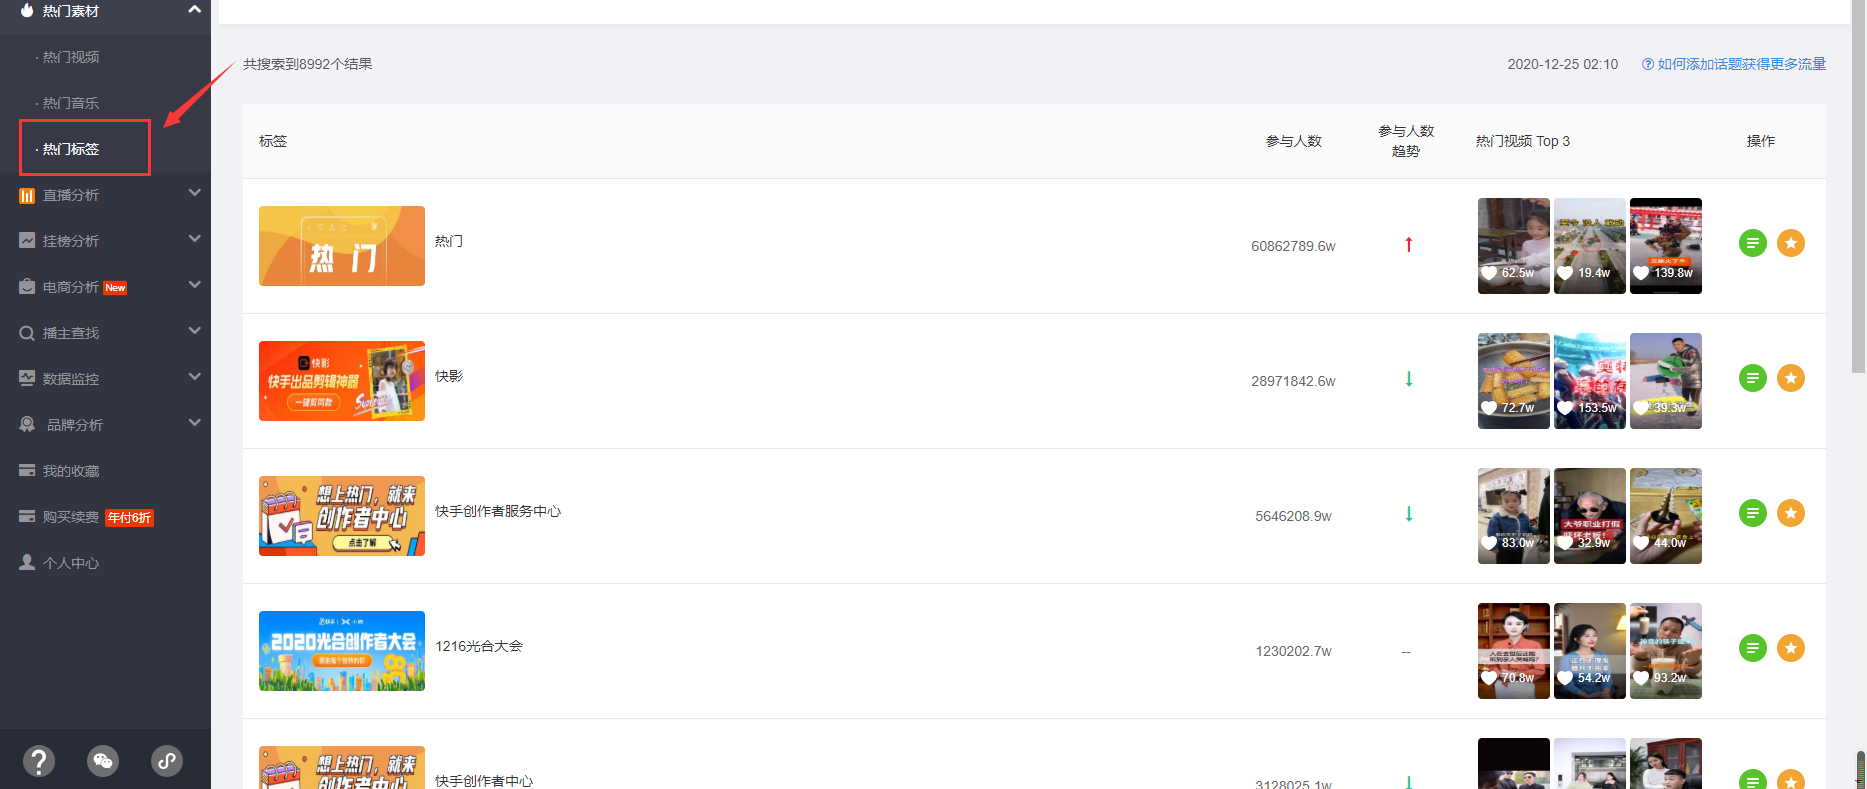Open the 1216光合大会 tag link

click(x=479, y=646)
